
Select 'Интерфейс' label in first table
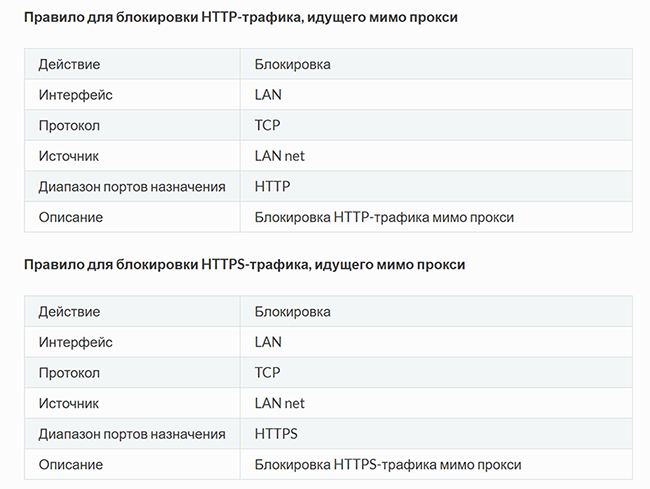75,95
